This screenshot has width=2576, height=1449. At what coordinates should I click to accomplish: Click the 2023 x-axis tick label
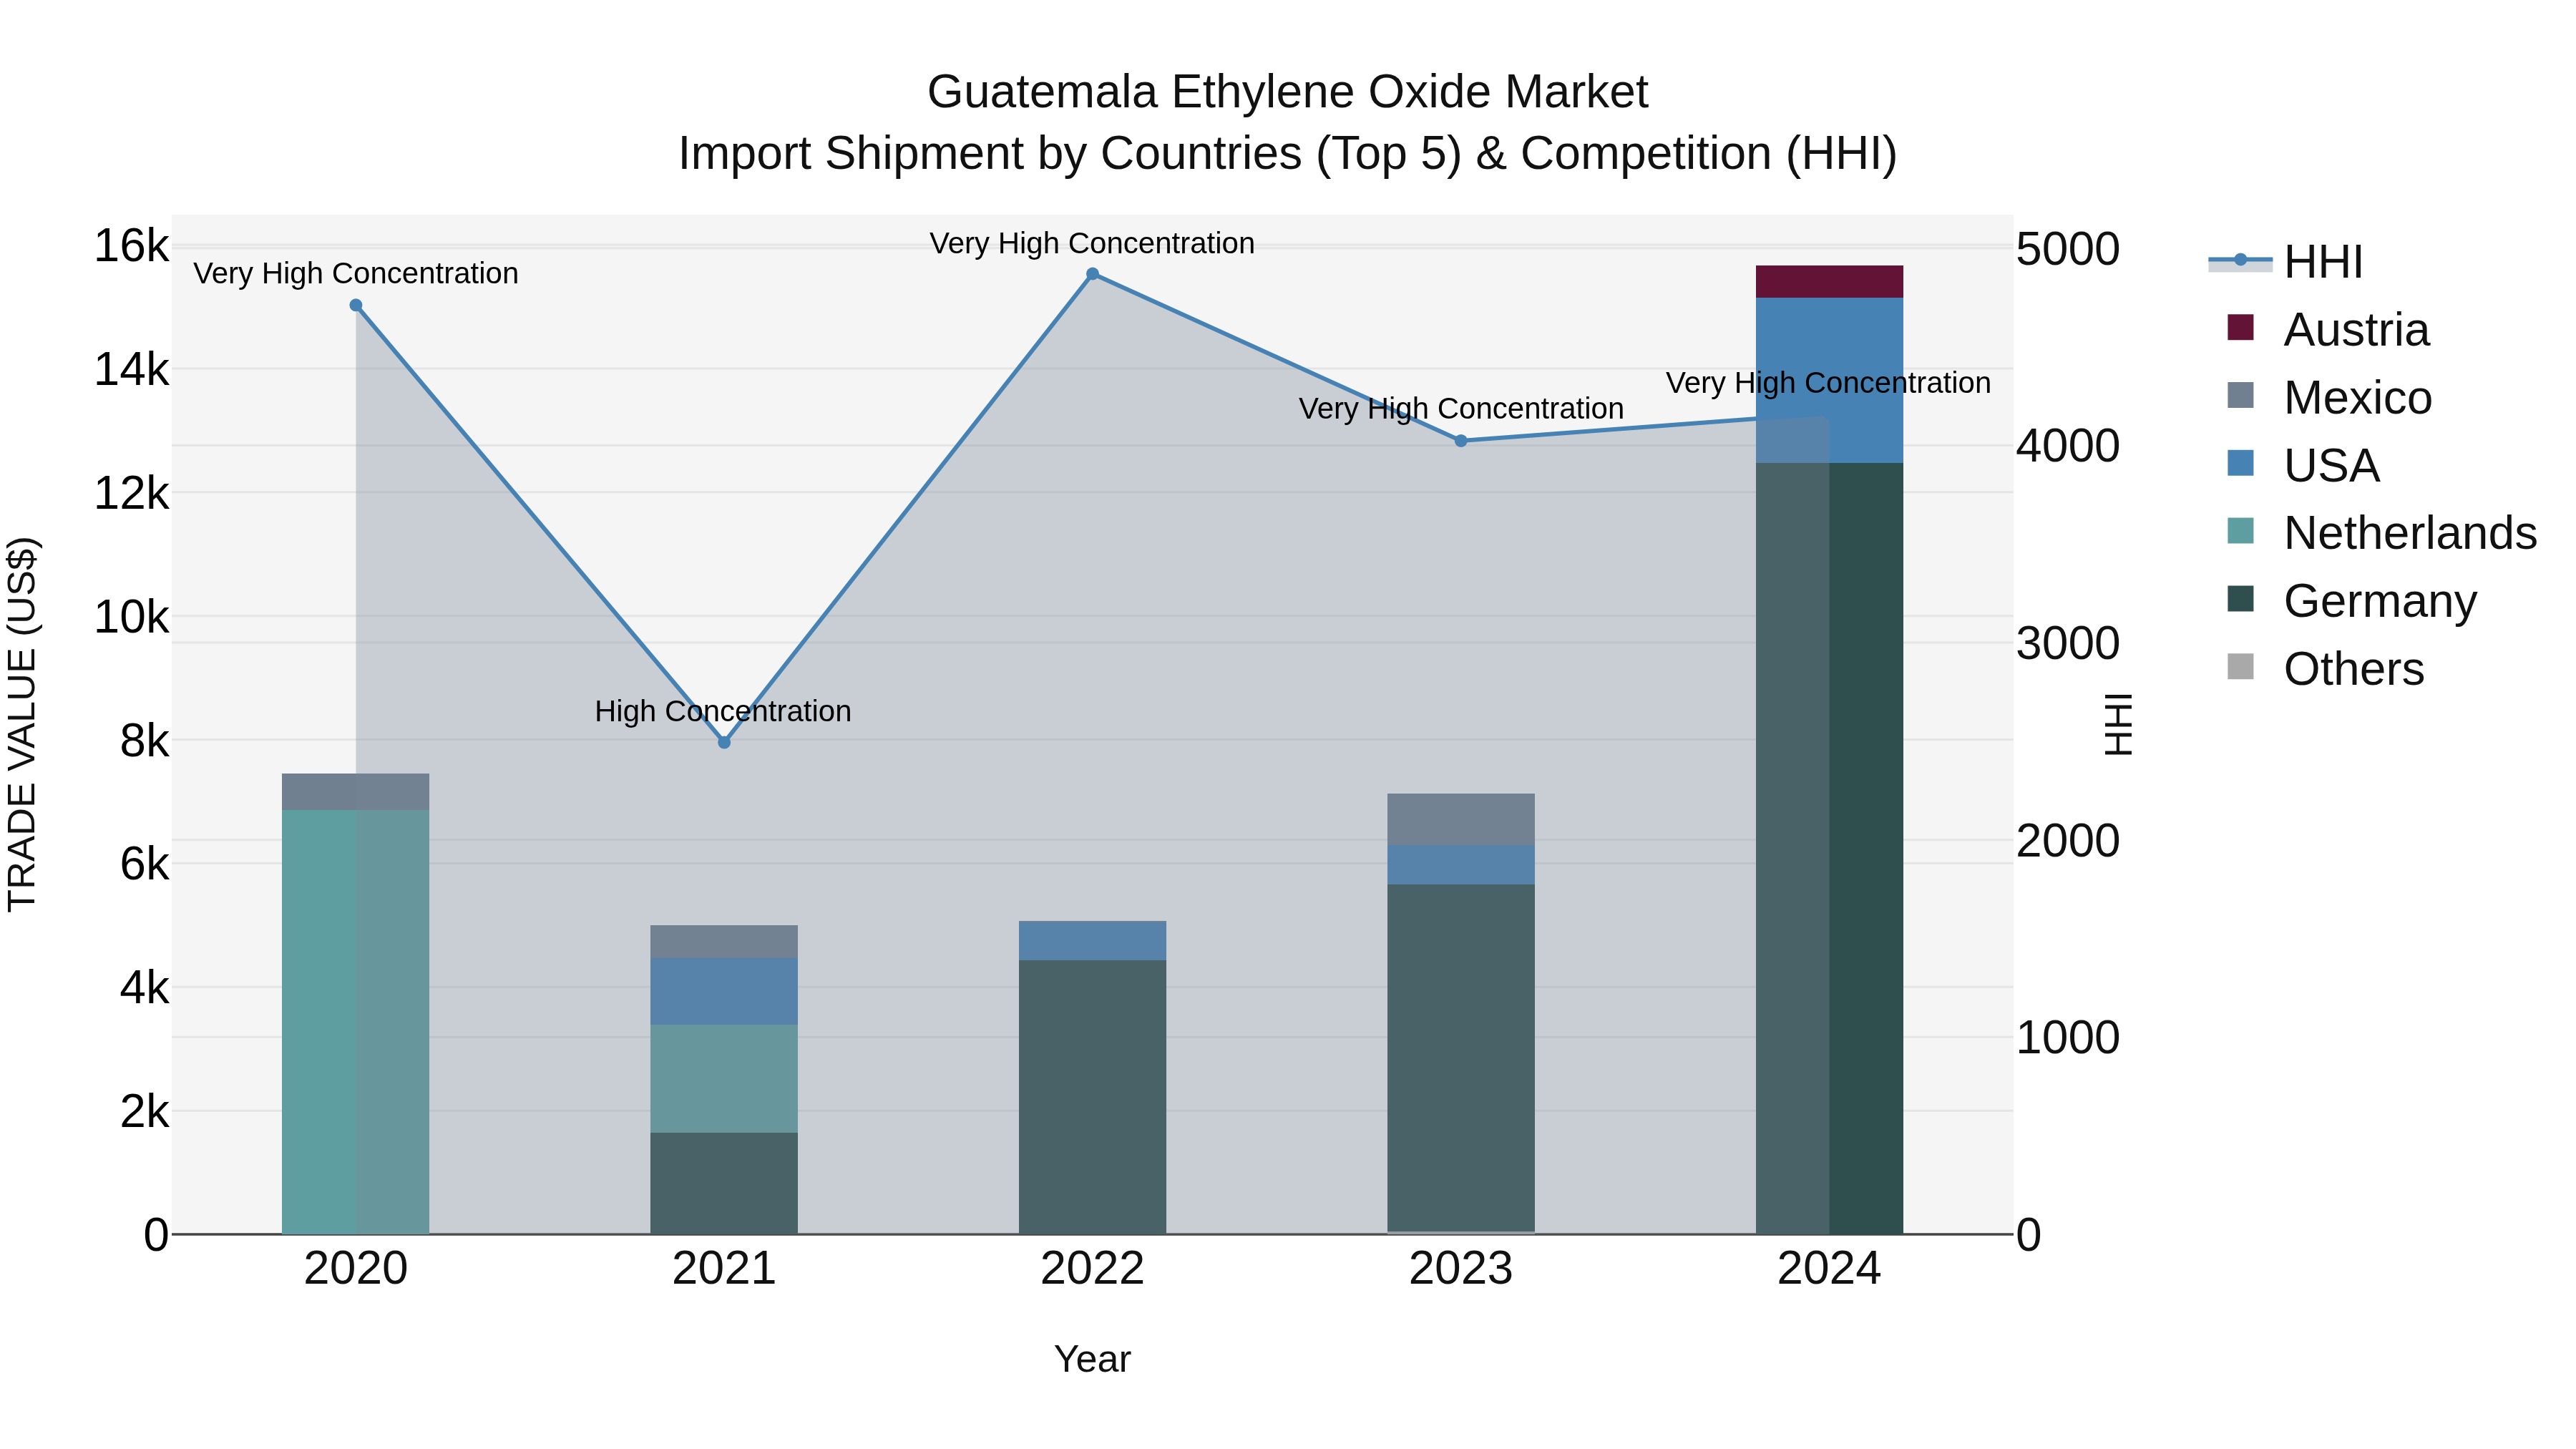click(x=1460, y=1269)
